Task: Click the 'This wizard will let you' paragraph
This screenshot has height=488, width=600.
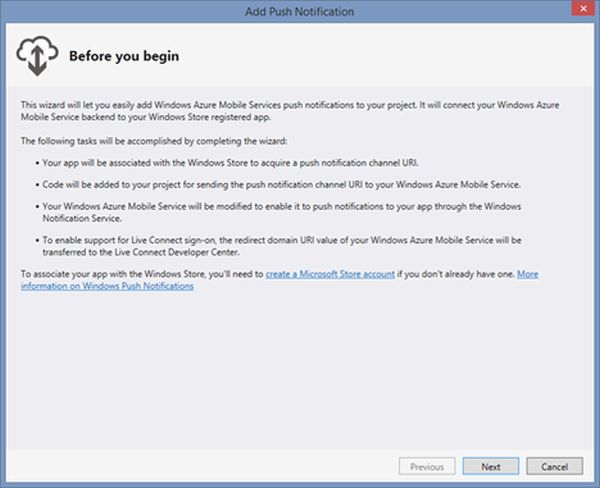Action: click(x=290, y=111)
